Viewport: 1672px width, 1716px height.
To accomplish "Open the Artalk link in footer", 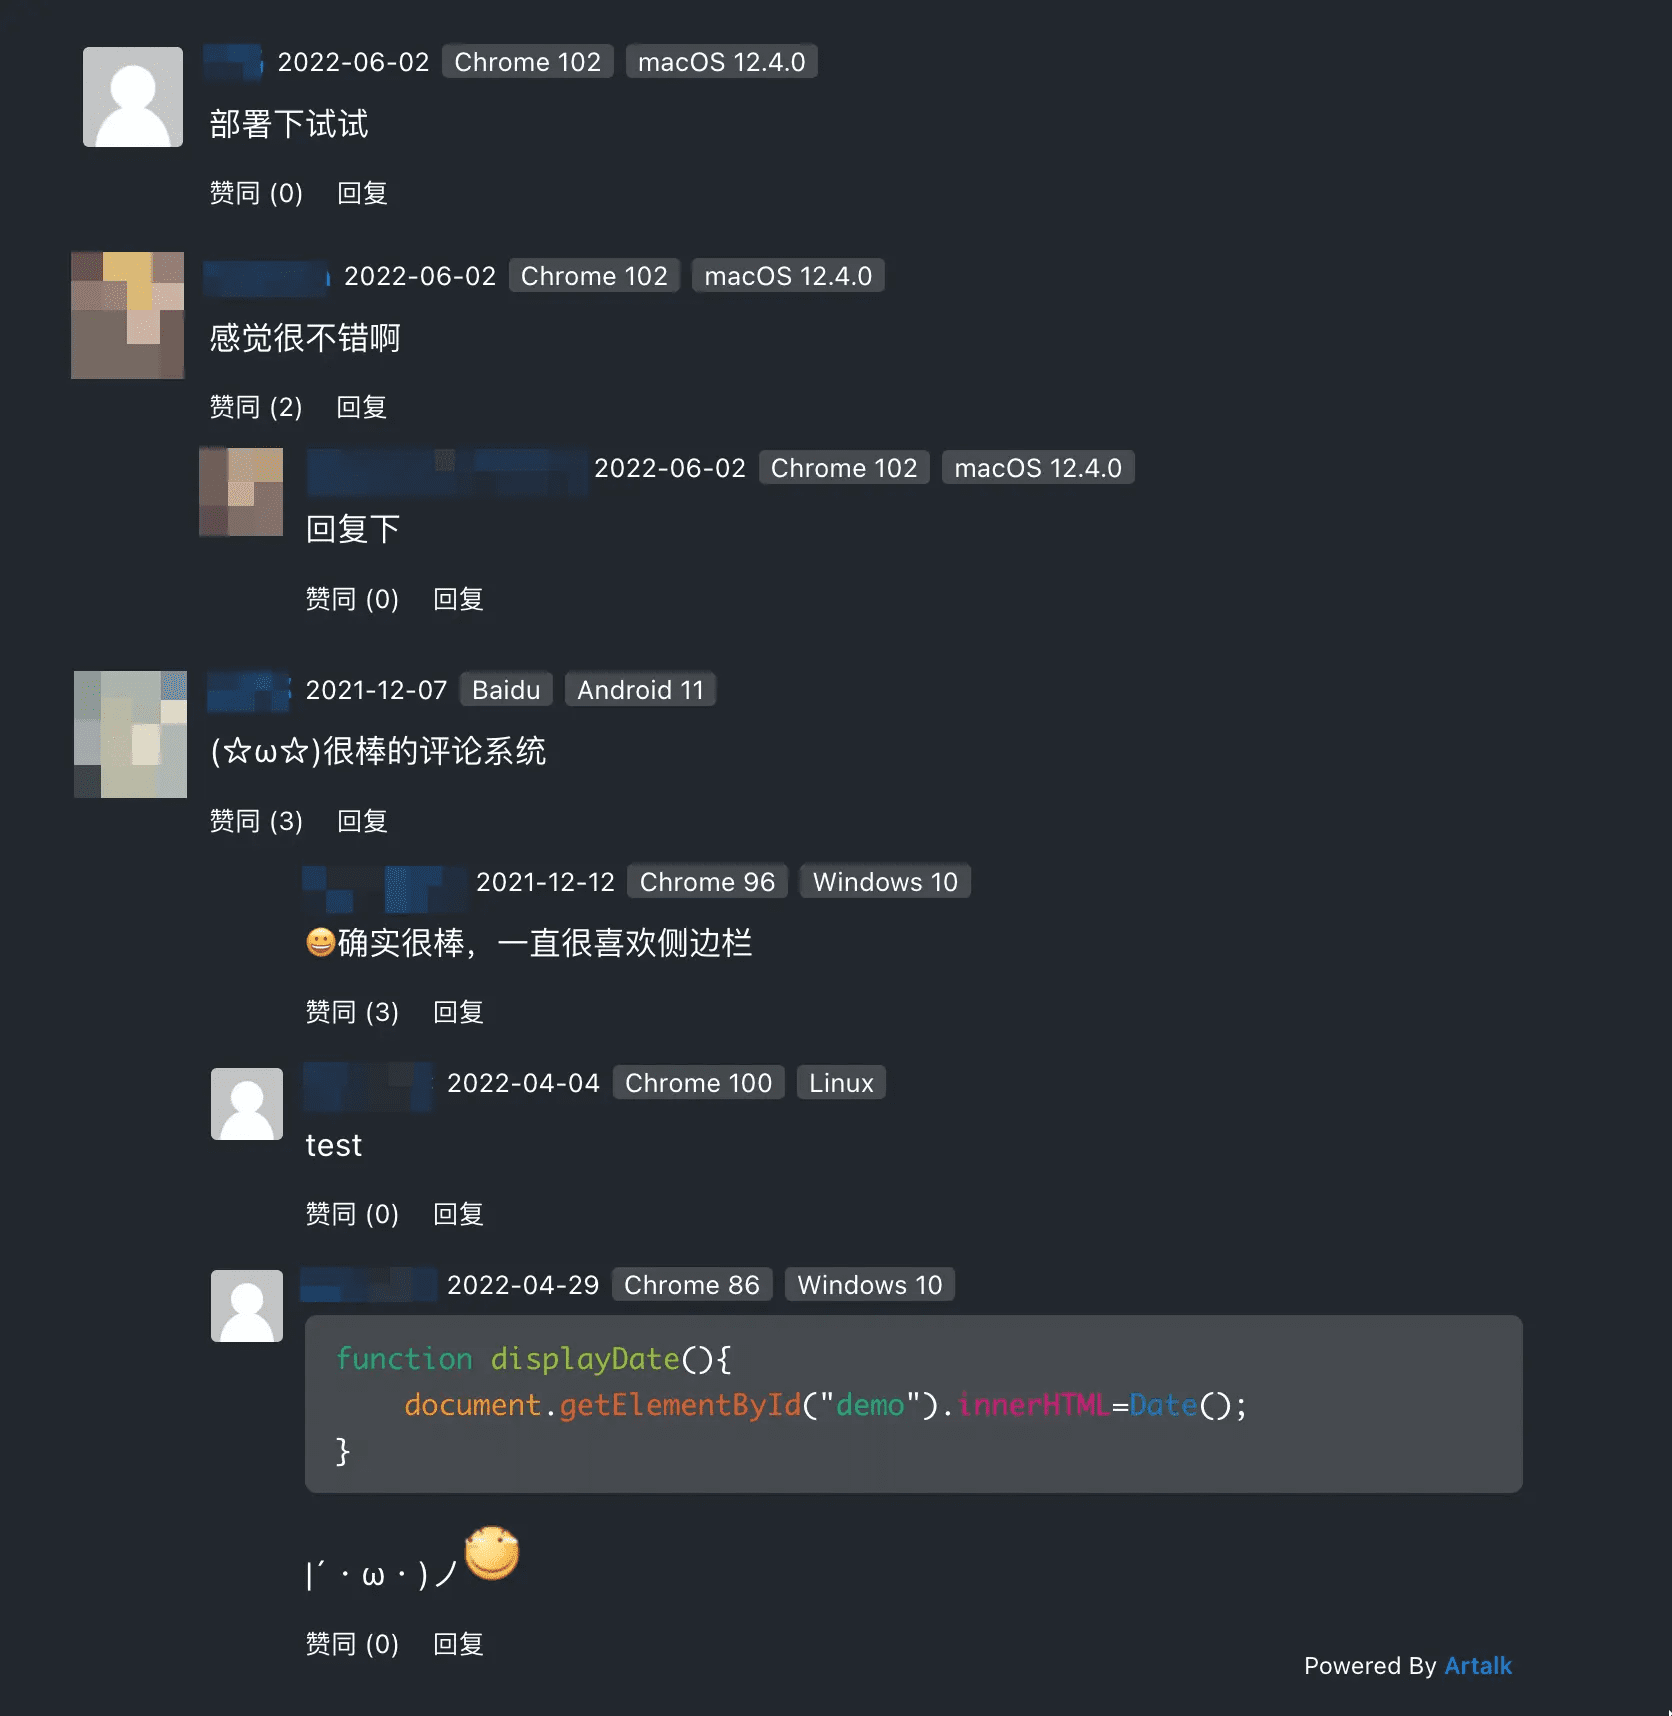I will click(1478, 1666).
